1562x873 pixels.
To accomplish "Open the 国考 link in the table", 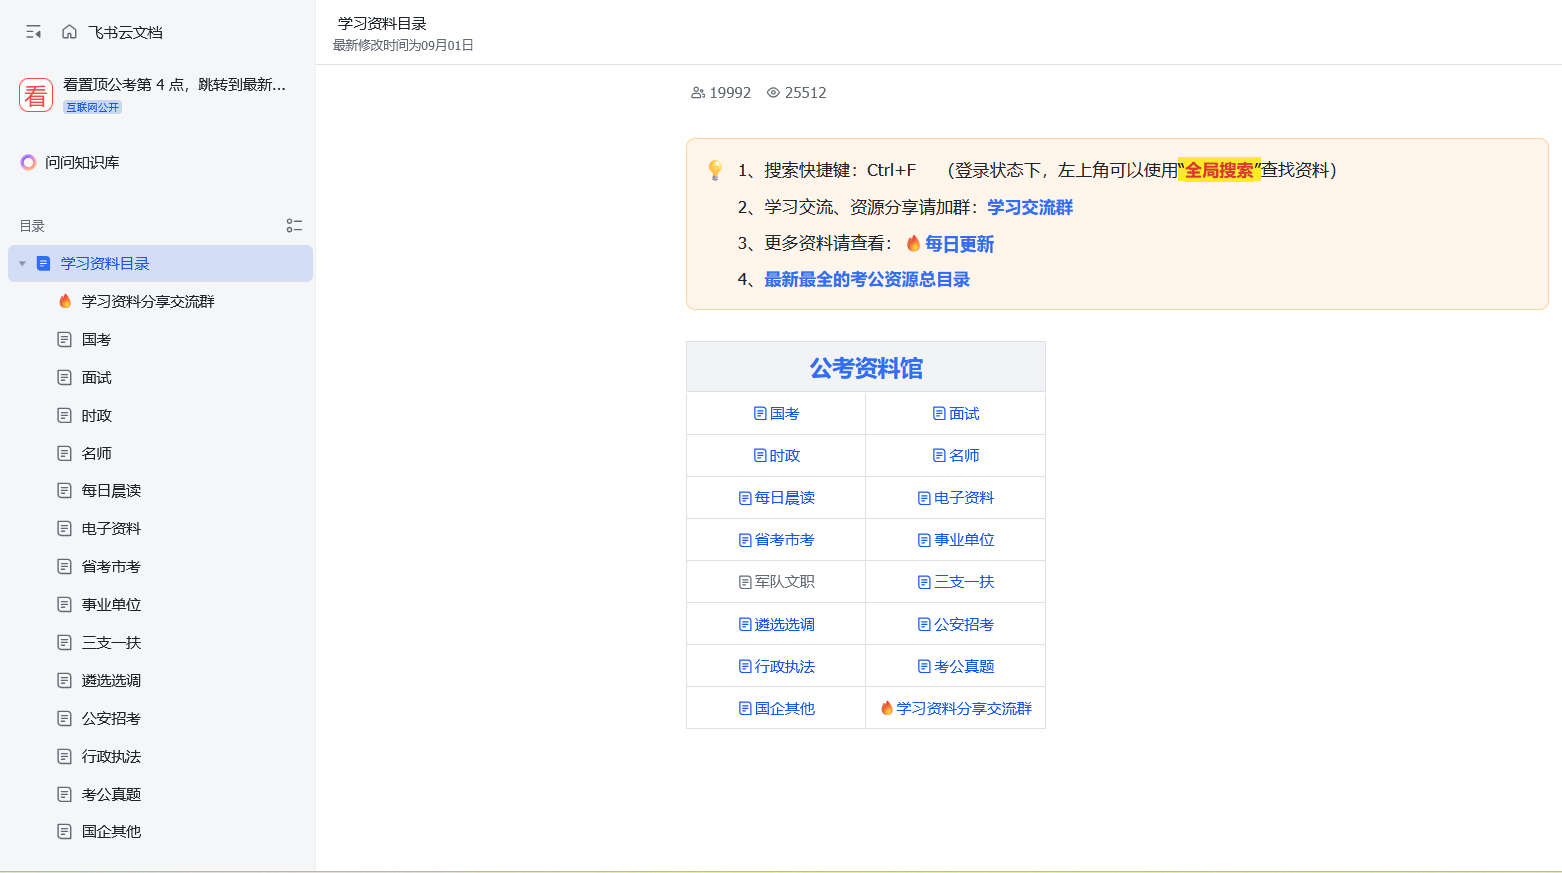I will (776, 414).
